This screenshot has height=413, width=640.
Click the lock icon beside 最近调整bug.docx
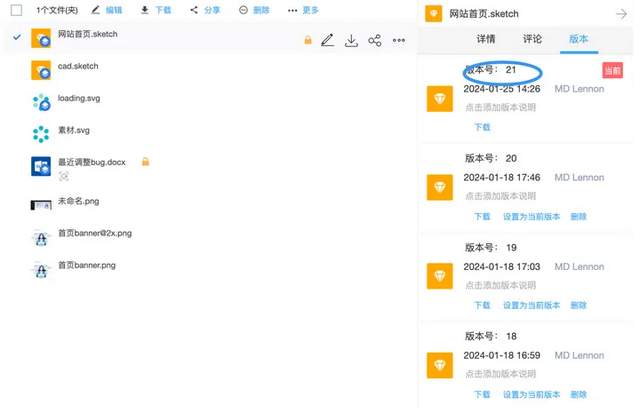(x=145, y=162)
